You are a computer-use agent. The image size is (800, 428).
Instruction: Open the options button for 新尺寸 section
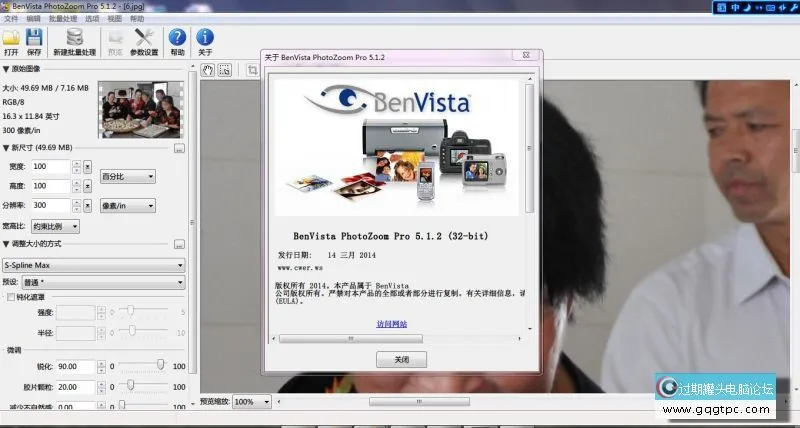(179, 148)
